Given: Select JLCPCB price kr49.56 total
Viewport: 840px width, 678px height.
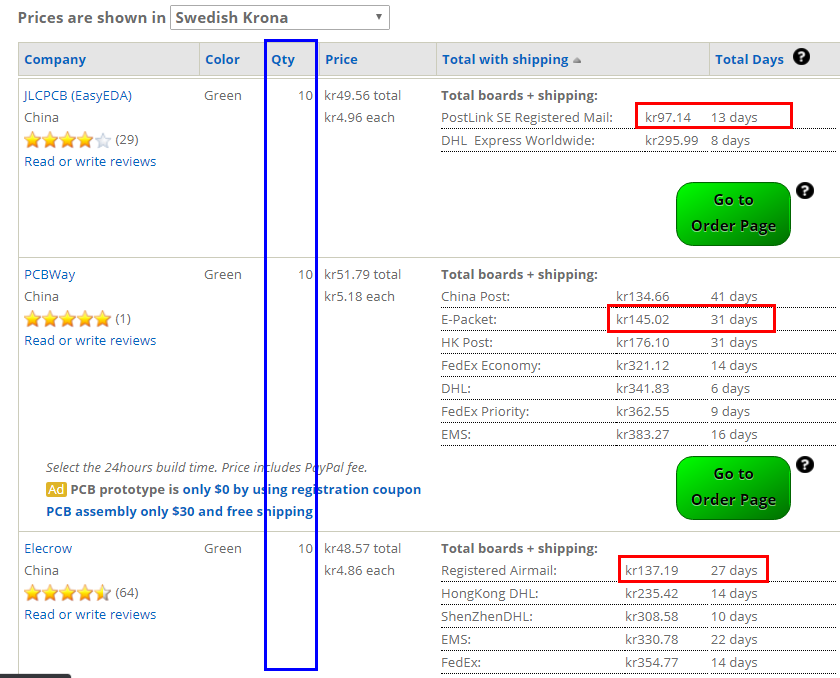Looking at the screenshot, I should [x=363, y=96].
